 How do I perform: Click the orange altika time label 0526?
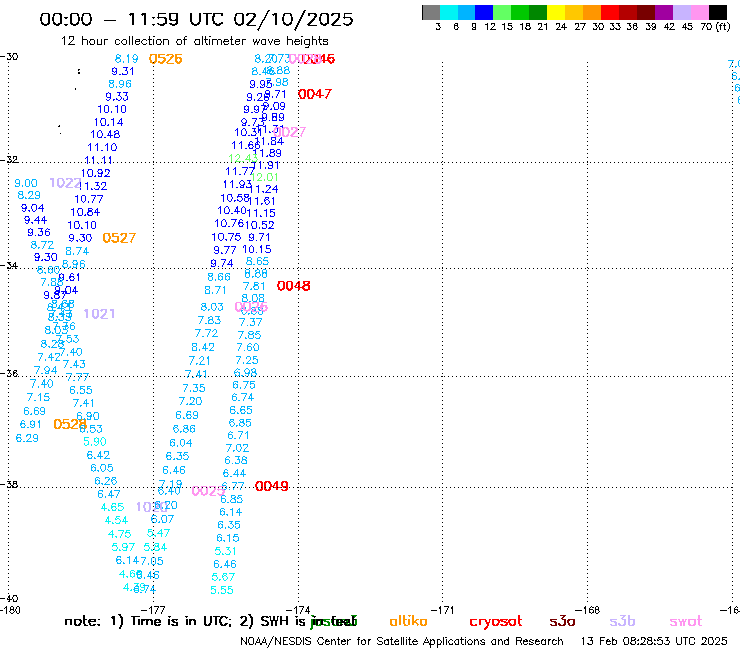coord(165,59)
